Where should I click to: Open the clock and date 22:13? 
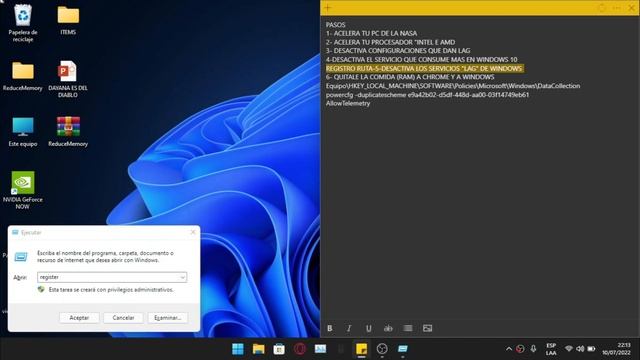(616, 349)
